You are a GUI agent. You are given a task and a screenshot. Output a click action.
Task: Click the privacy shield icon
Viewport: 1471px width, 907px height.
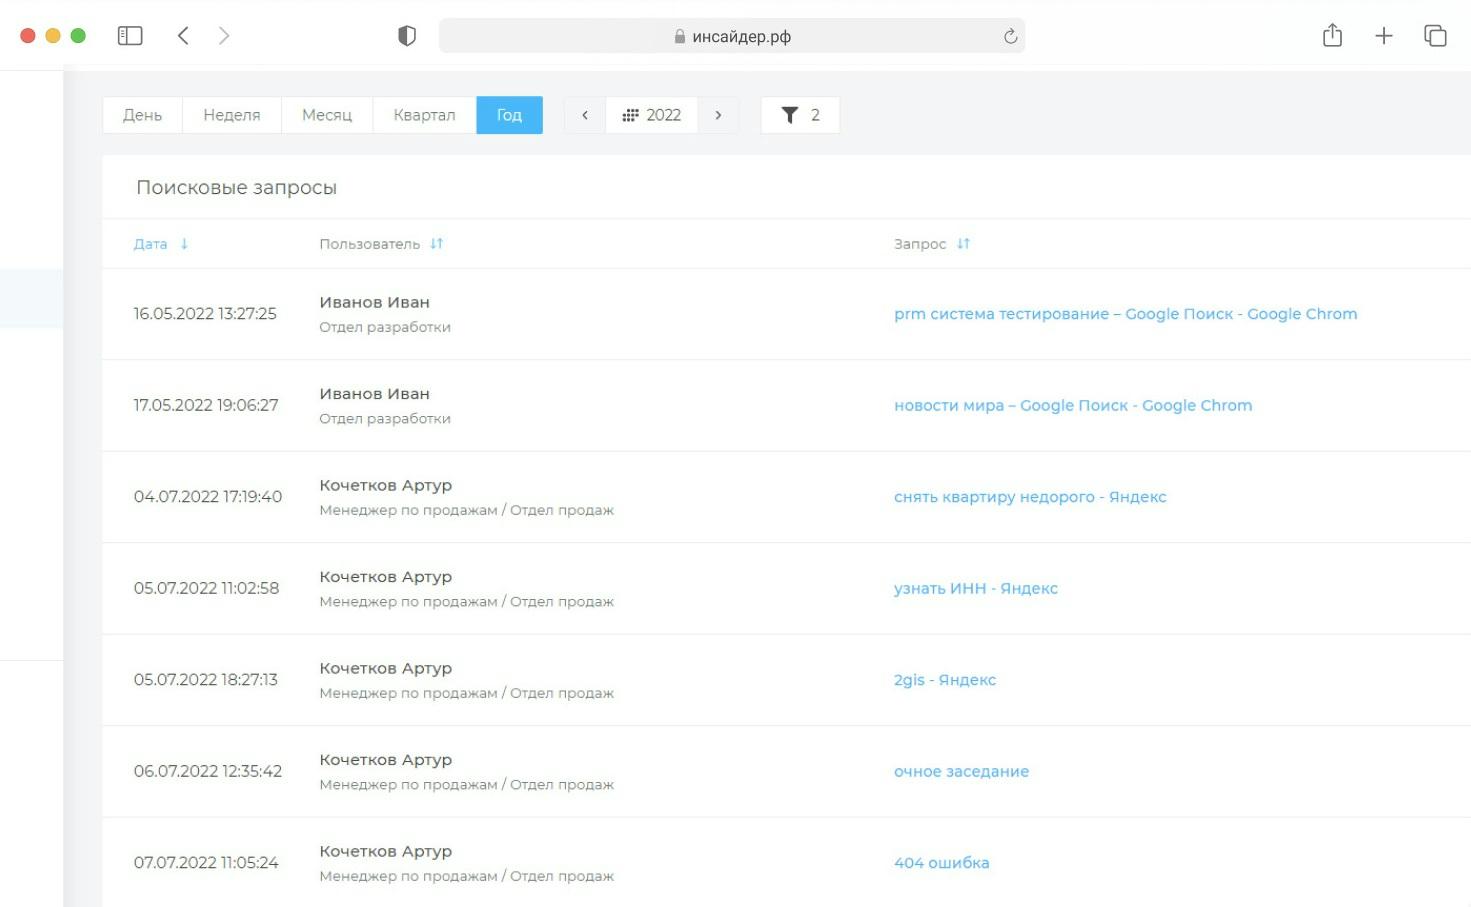(406, 36)
